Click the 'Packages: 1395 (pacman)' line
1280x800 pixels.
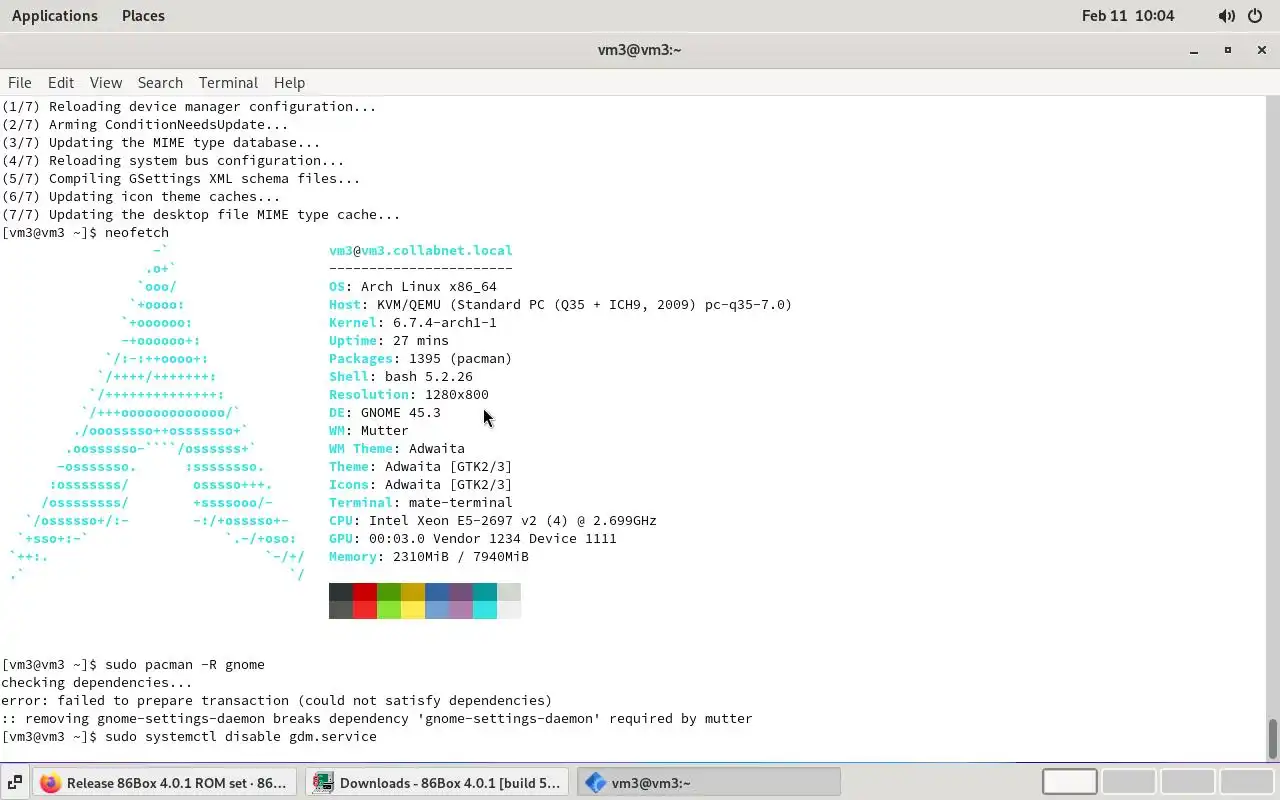(x=420, y=359)
